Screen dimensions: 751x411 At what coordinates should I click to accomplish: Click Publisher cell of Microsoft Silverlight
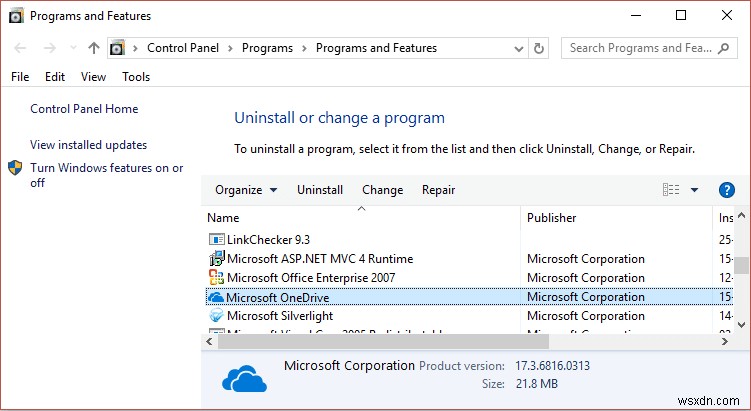point(586,316)
